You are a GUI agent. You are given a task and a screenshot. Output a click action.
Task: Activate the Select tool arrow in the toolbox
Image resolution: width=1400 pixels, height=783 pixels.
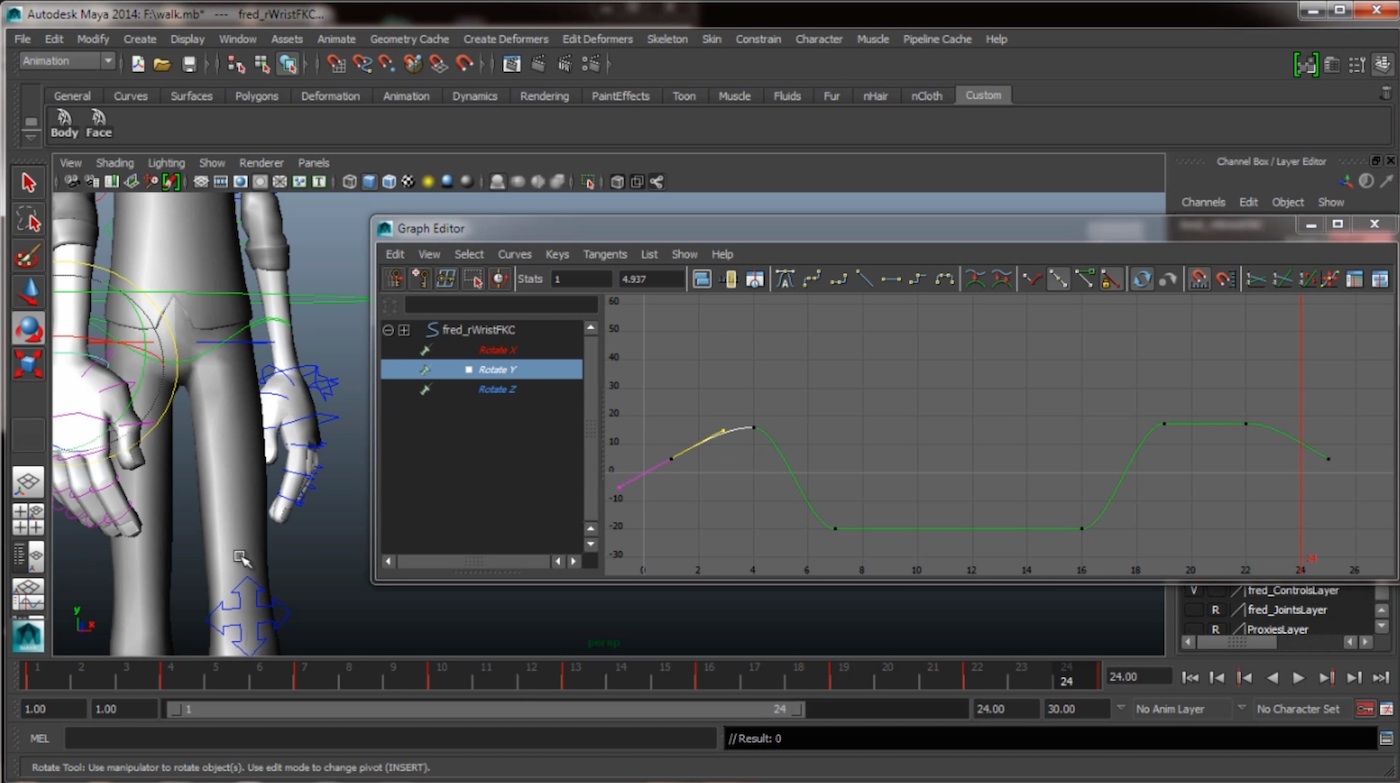coord(27,182)
